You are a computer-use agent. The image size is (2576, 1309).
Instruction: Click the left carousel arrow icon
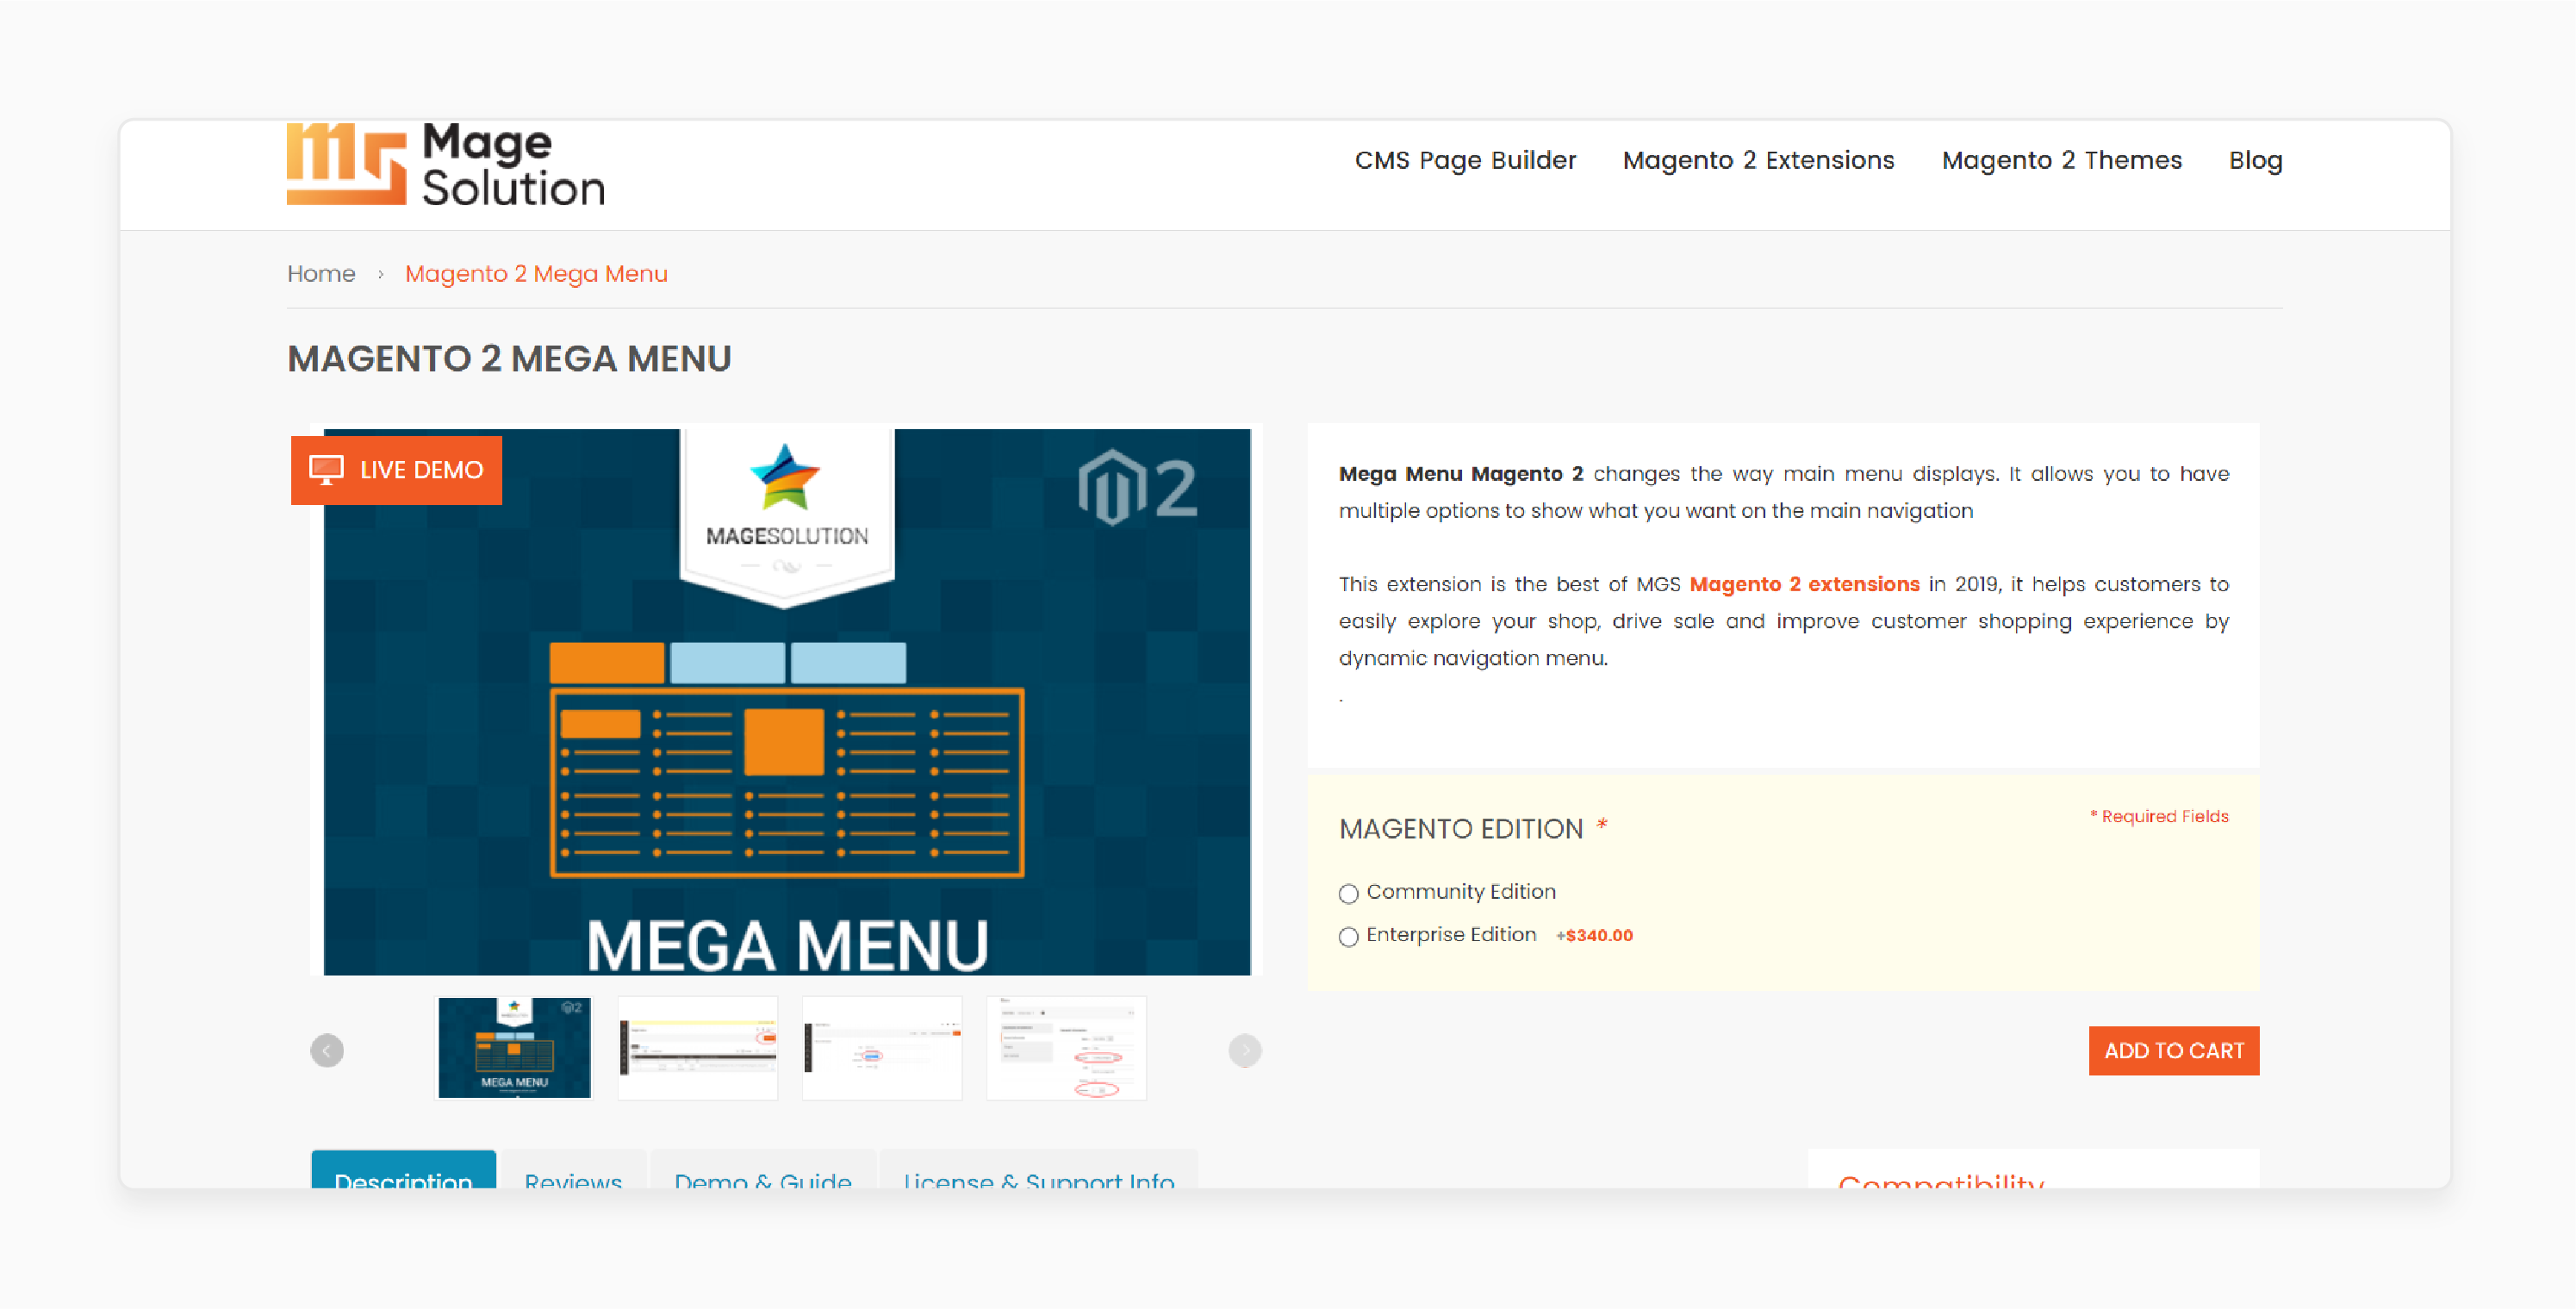(327, 1050)
